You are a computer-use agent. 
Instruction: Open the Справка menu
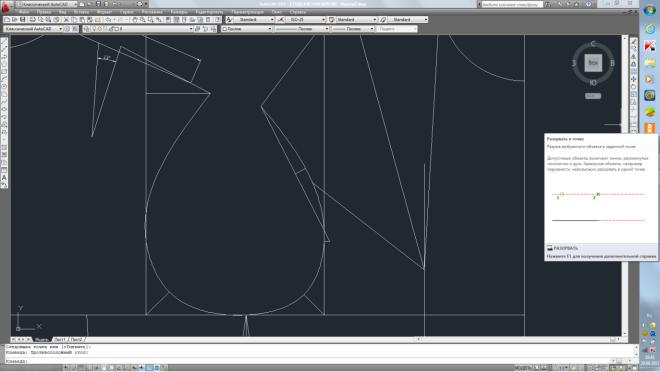pyautogui.click(x=298, y=12)
